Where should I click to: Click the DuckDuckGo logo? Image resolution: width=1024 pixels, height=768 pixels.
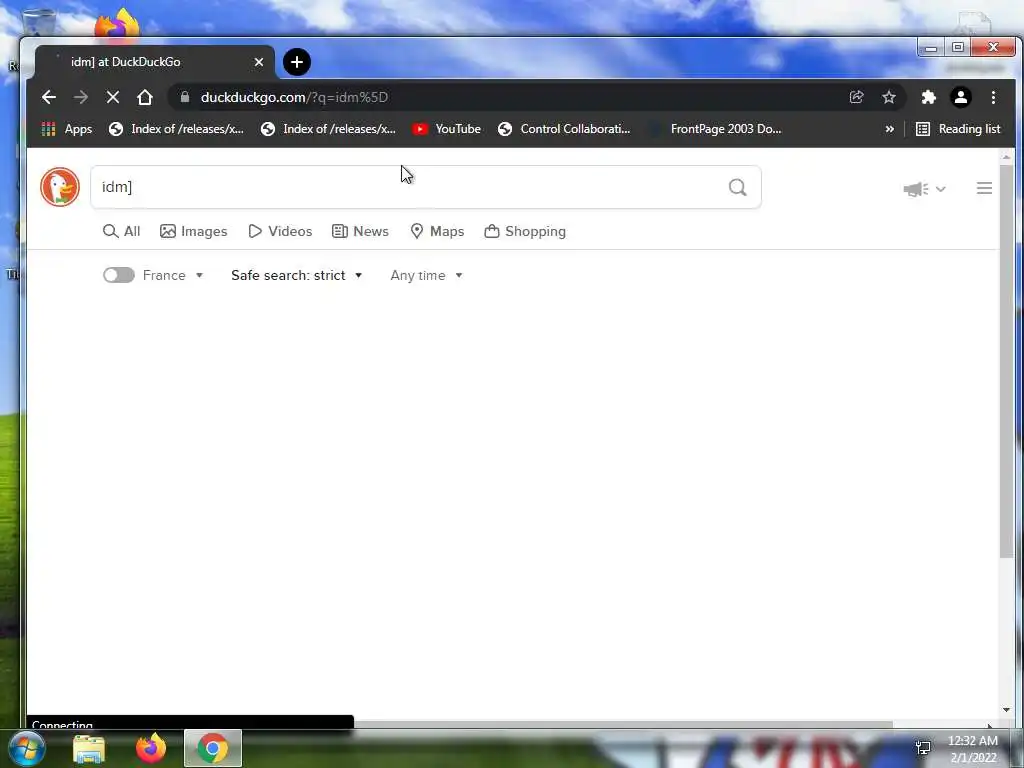(x=60, y=187)
